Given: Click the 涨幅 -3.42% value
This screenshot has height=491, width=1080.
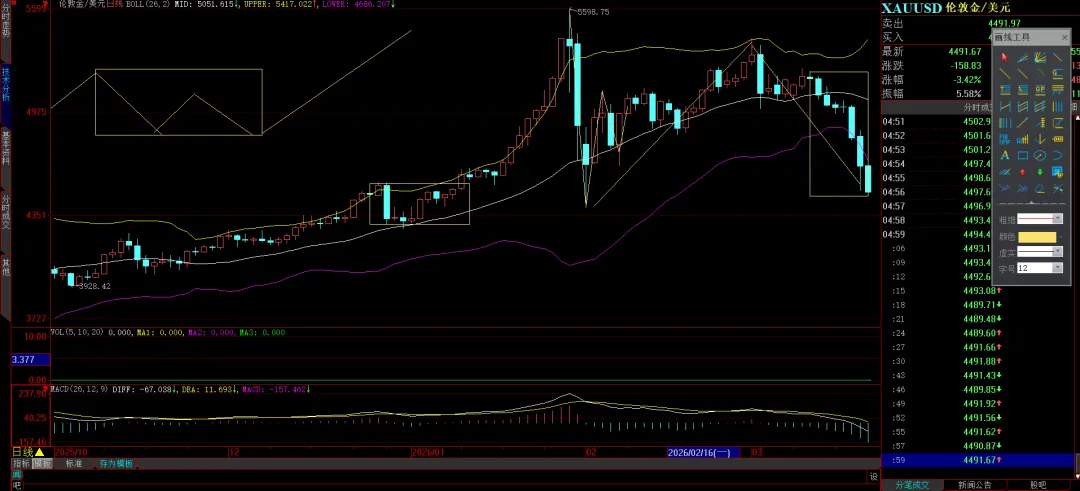Looking at the screenshot, I should pos(968,79).
